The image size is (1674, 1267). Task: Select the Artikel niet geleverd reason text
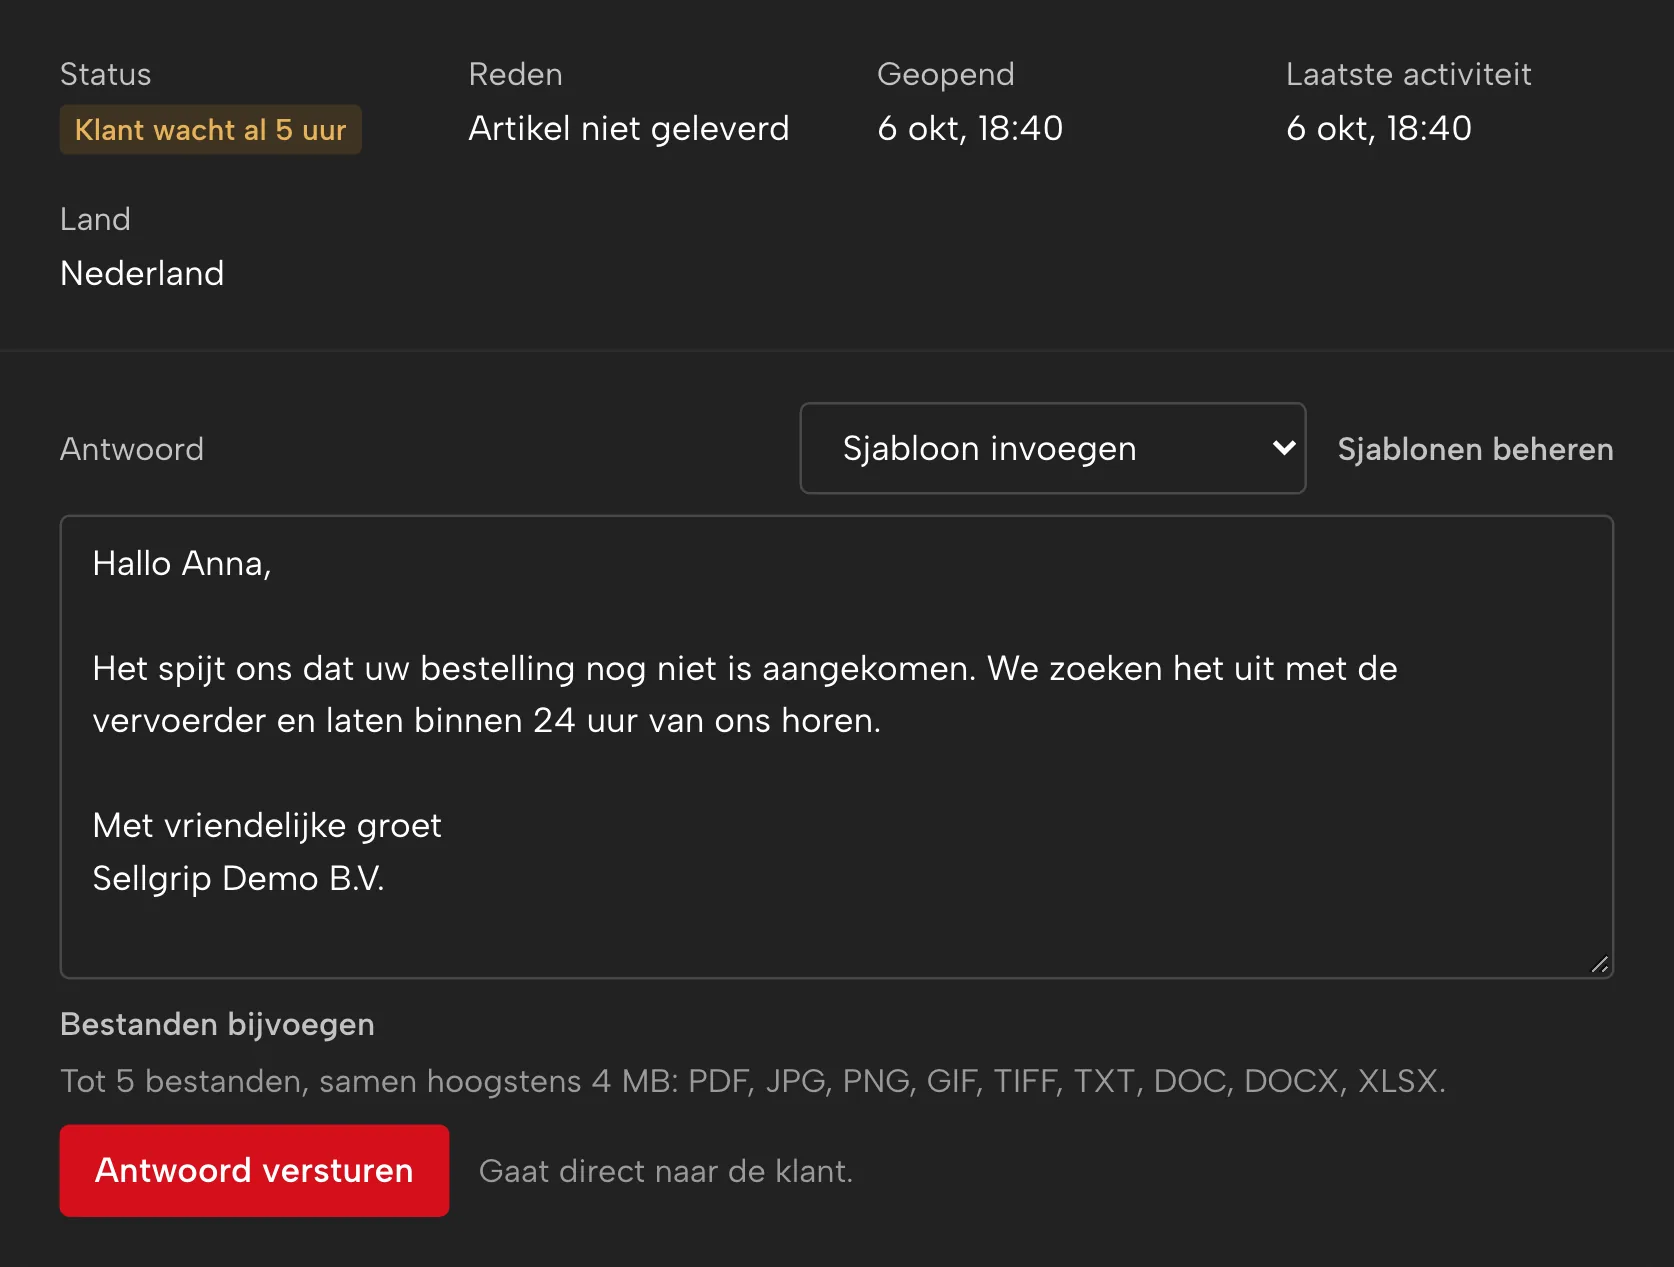[629, 128]
